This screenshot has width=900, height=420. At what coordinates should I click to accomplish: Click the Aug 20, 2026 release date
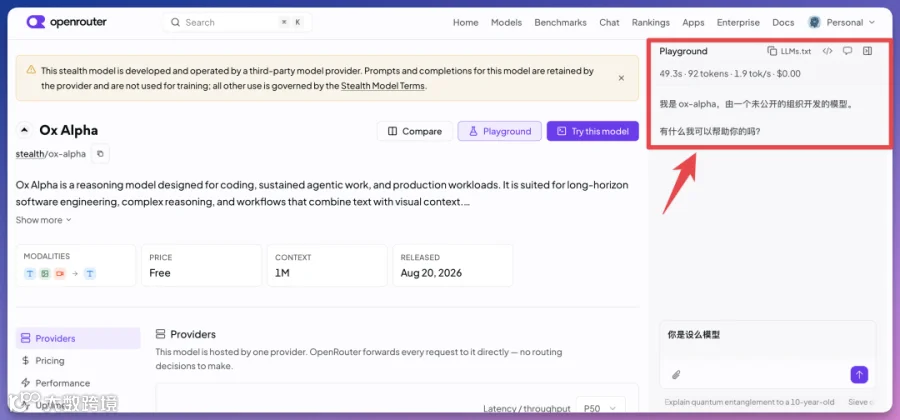click(x=431, y=273)
